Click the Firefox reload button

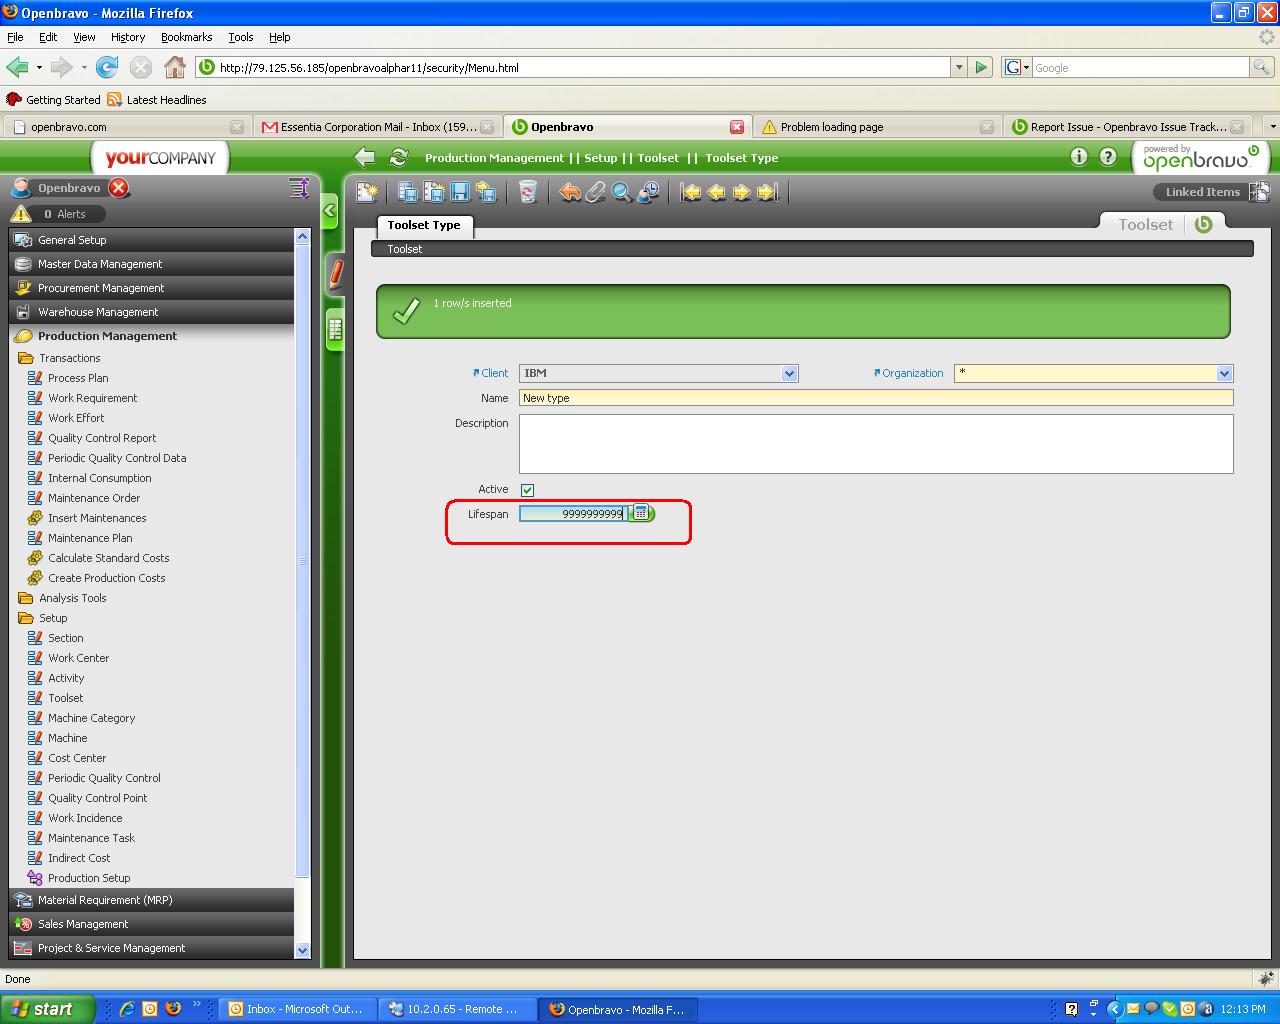click(x=107, y=67)
